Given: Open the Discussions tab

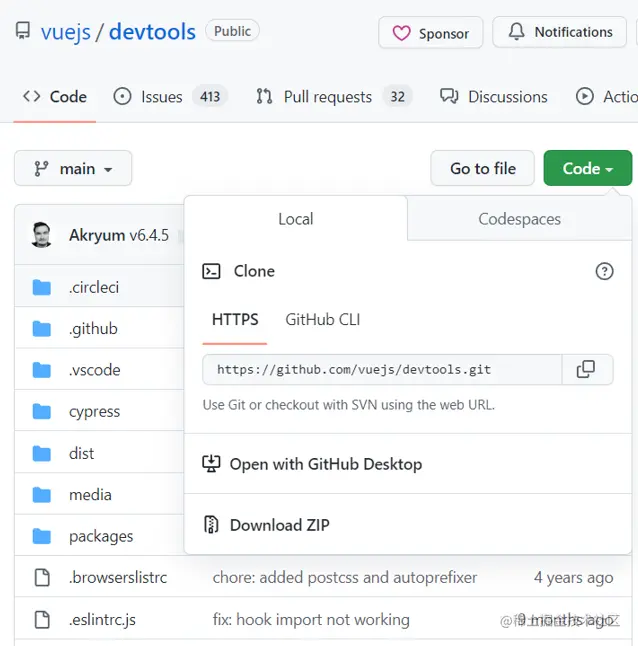Looking at the screenshot, I should coord(493,97).
